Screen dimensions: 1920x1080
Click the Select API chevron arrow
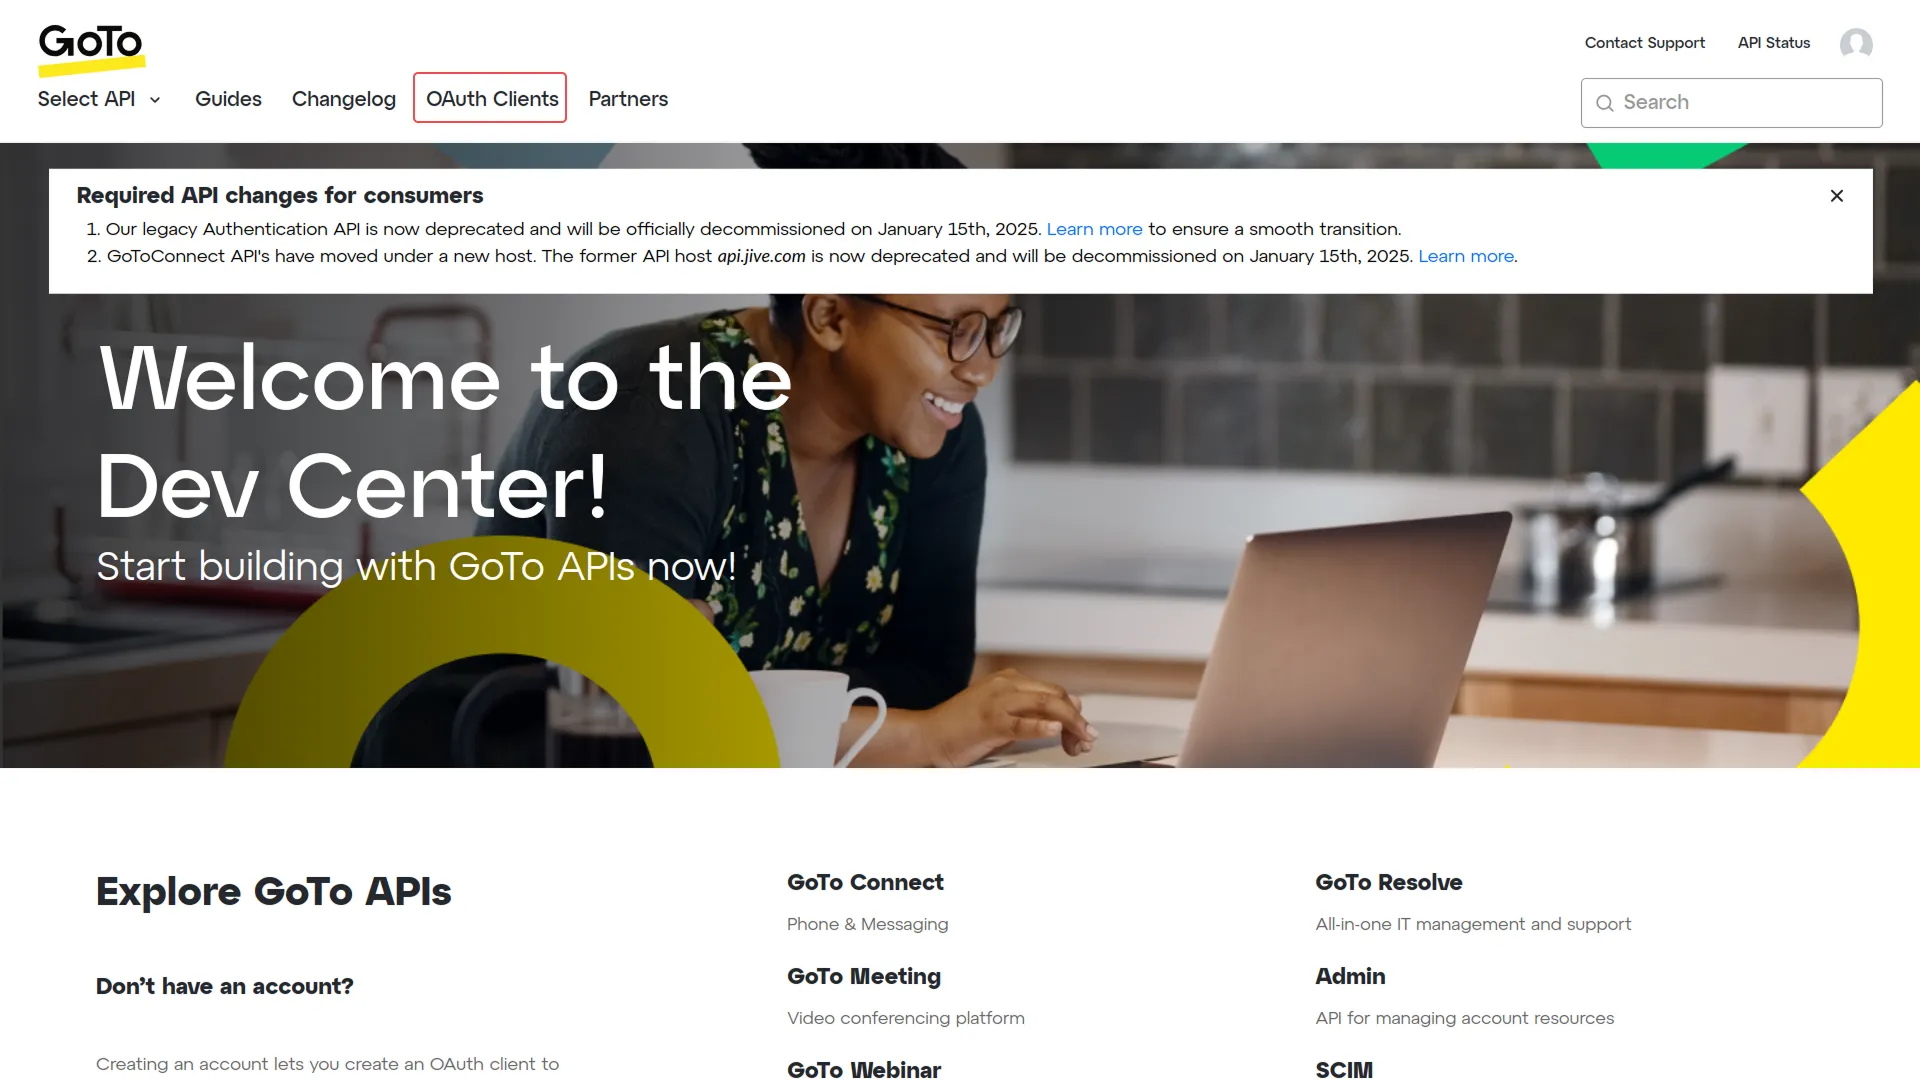point(155,100)
